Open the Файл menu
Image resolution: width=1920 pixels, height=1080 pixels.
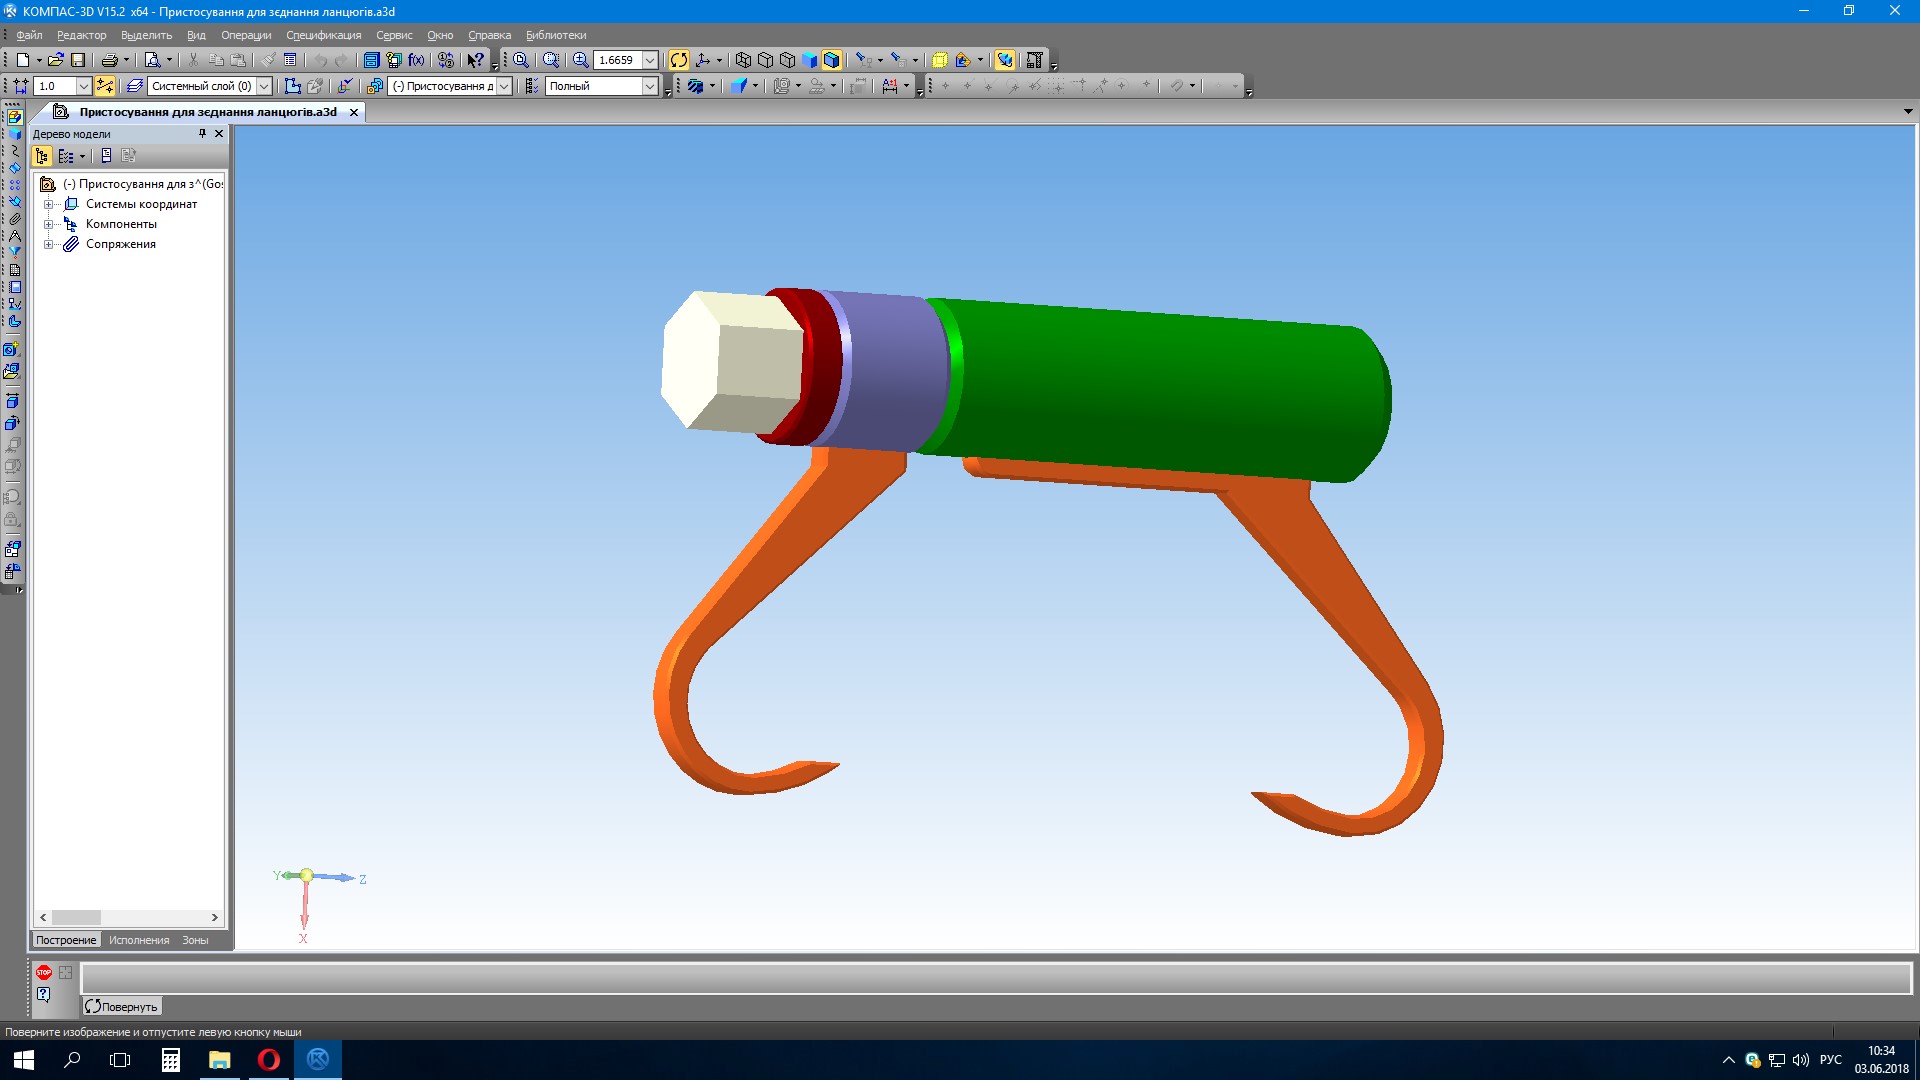point(29,35)
